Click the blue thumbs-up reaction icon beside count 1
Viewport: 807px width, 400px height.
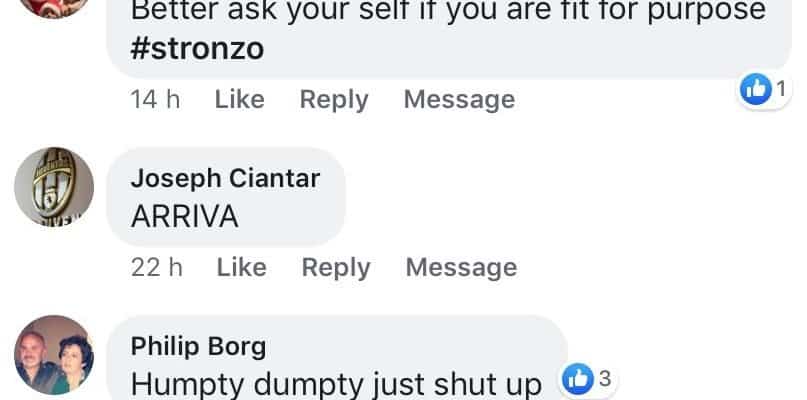pyautogui.click(x=756, y=90)
